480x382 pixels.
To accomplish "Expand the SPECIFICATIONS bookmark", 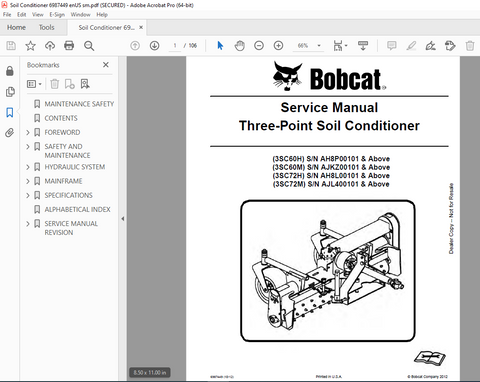I will (x=28, y=195).
